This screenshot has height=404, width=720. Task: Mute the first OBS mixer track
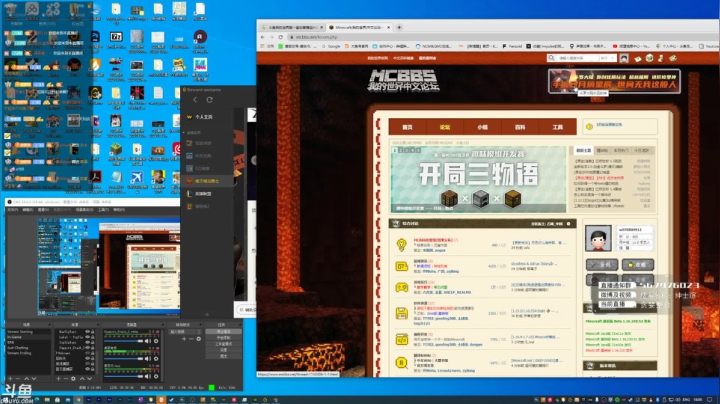tap(147, 341)
